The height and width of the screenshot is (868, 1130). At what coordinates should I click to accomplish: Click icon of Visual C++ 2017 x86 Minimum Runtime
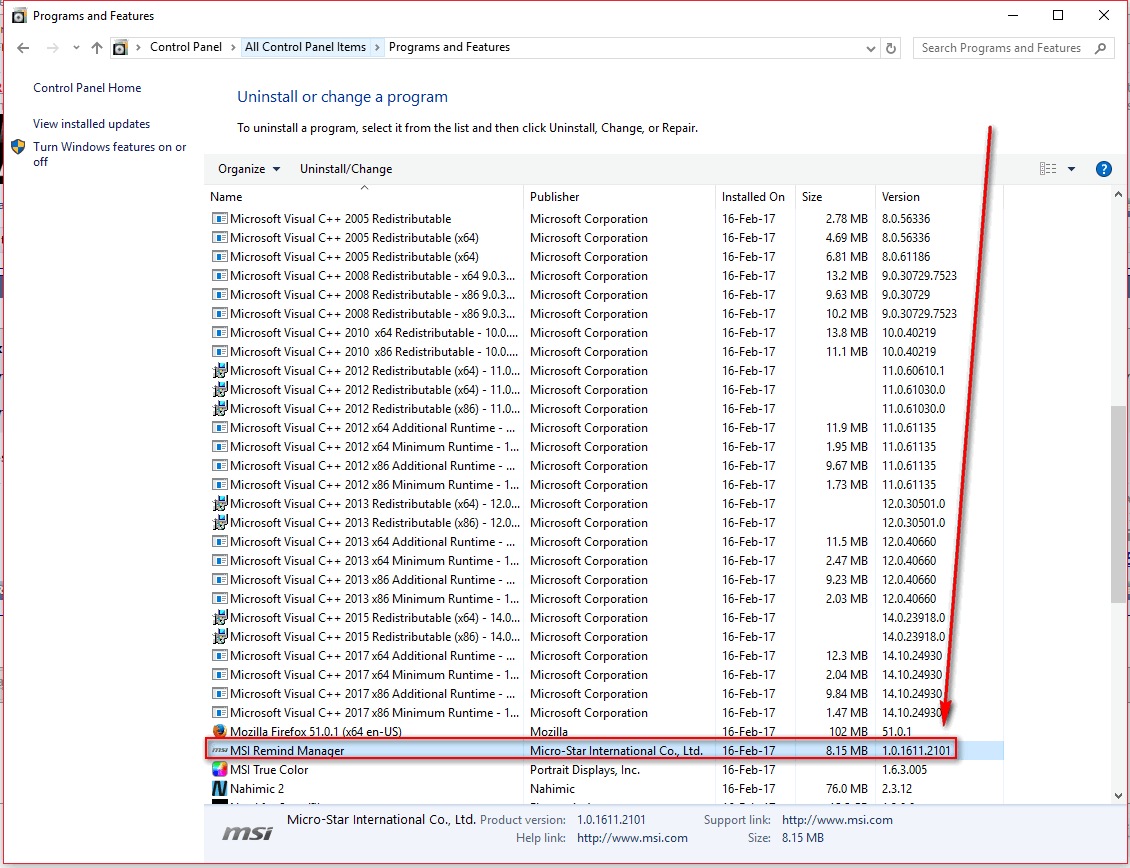click(220, 712)
